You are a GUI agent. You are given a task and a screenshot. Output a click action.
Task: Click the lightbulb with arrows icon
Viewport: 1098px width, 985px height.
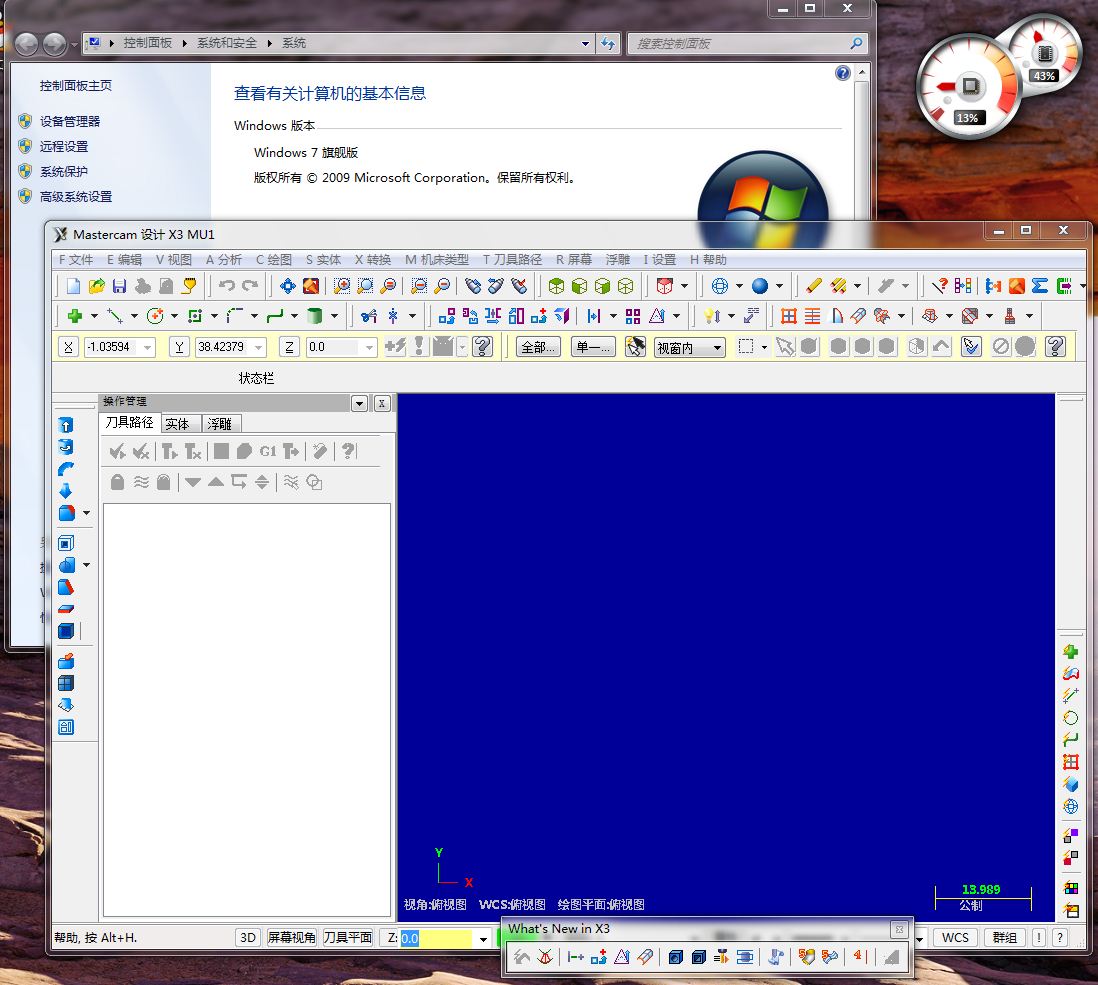tap(712, 316)
